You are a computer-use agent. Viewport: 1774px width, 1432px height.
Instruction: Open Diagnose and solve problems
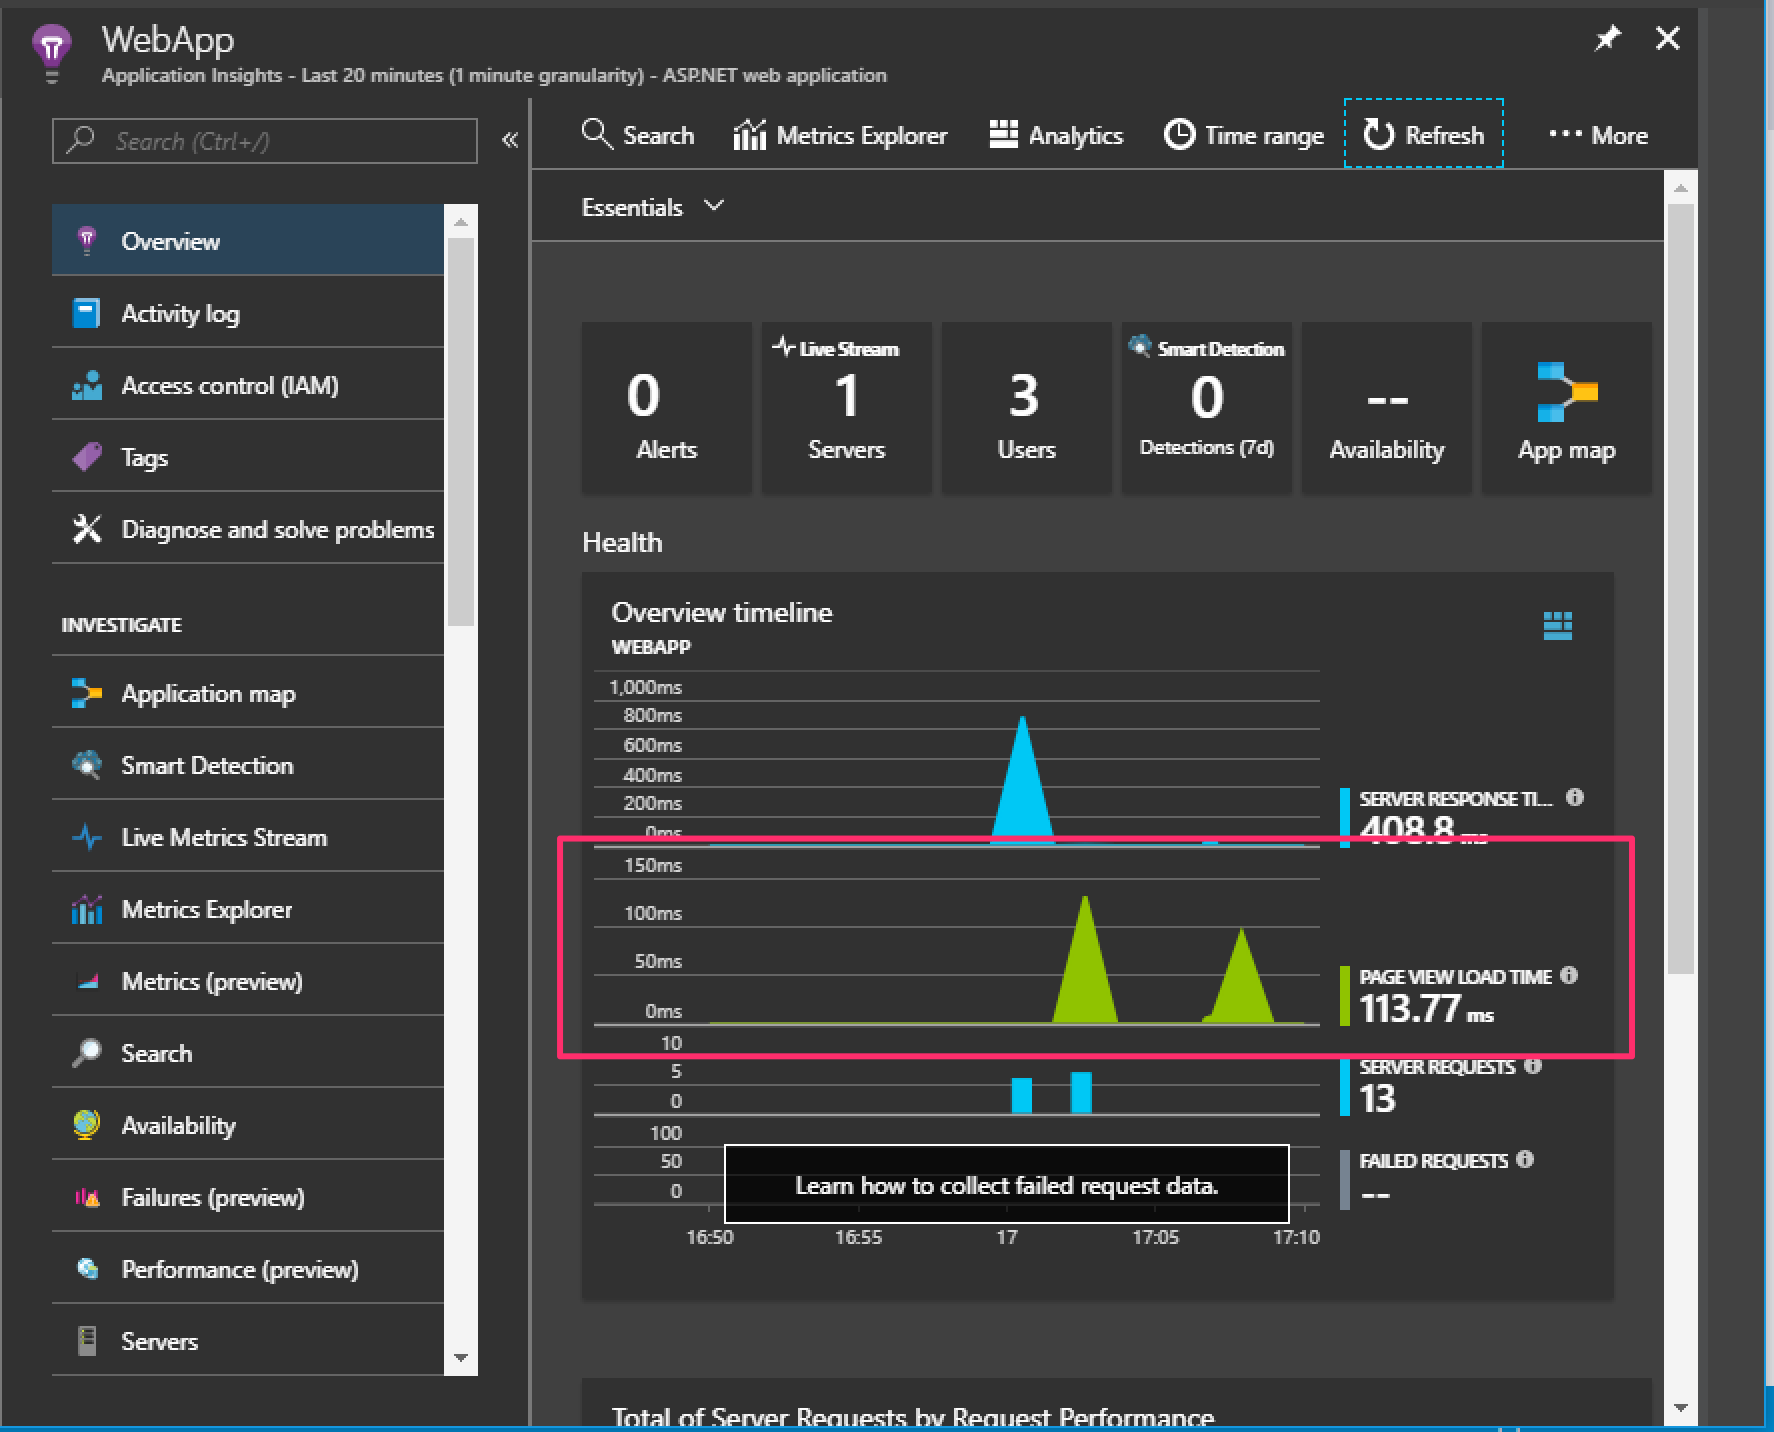pos(247,529)
